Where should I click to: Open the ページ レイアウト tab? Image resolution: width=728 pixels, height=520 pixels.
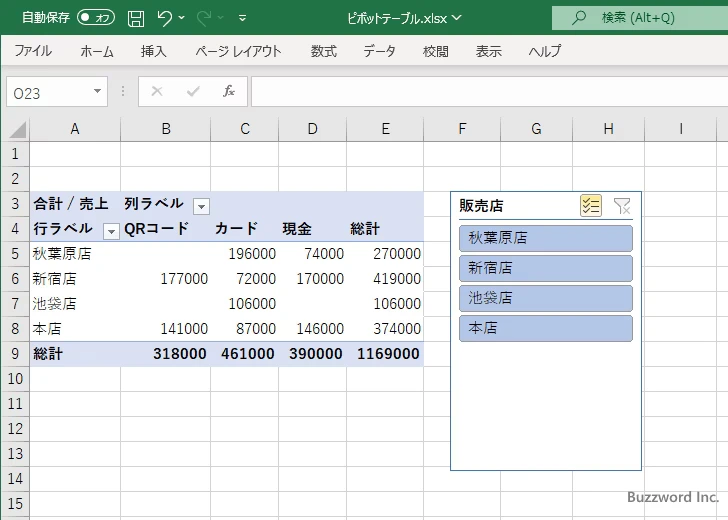click(x=238, y=51)
